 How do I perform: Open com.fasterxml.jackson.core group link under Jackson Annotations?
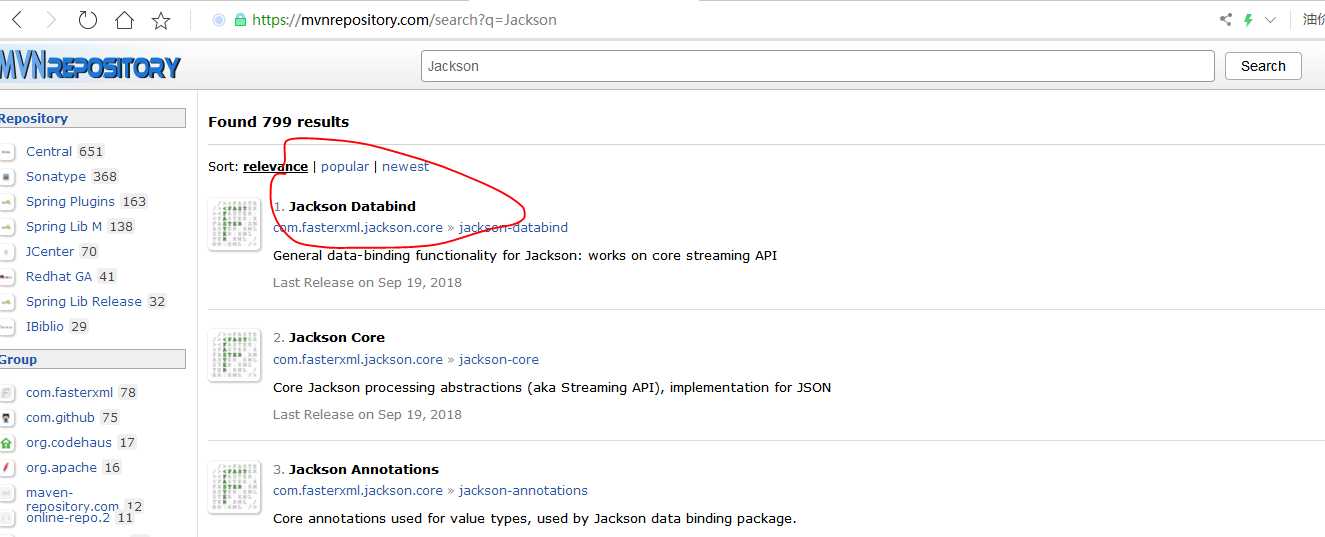358,491
